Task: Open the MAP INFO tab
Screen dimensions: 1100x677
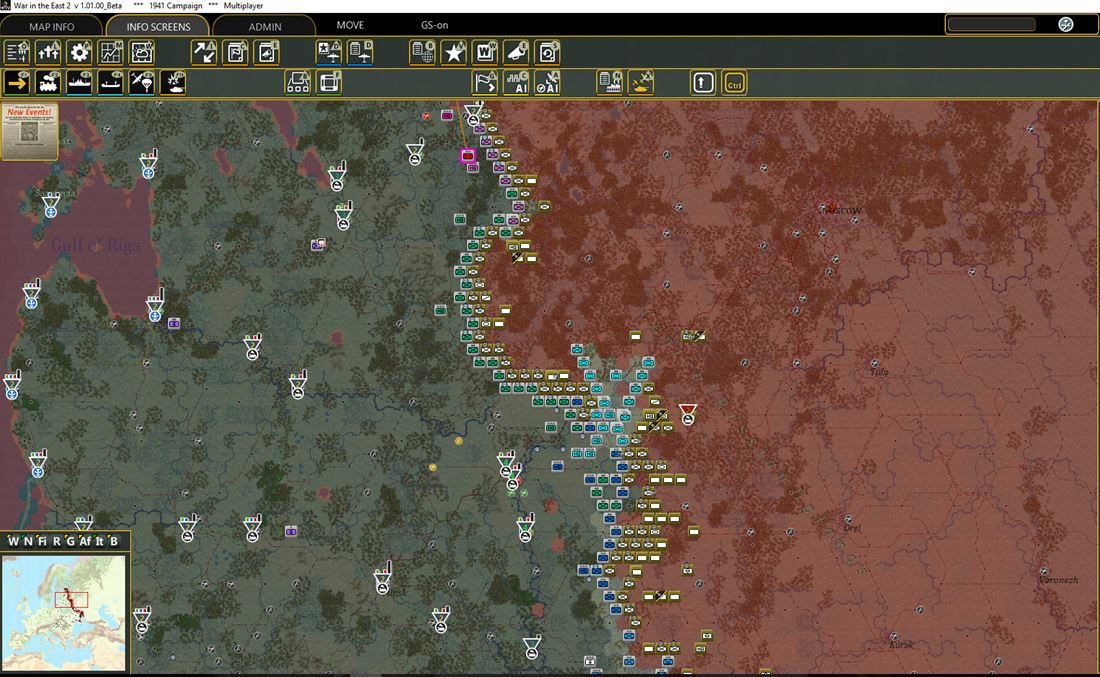Action: point(52,26)
